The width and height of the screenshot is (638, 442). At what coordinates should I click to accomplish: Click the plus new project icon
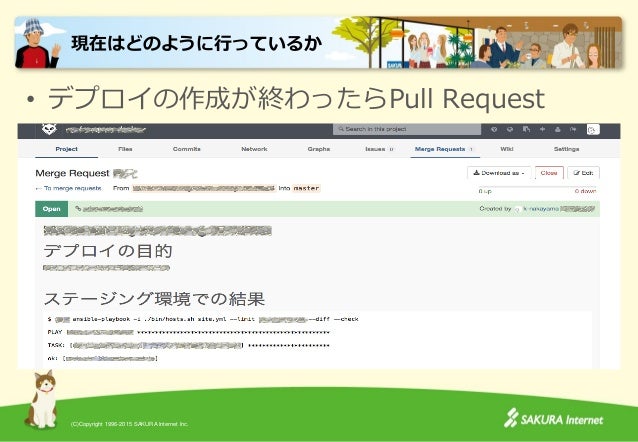point(542,129)
